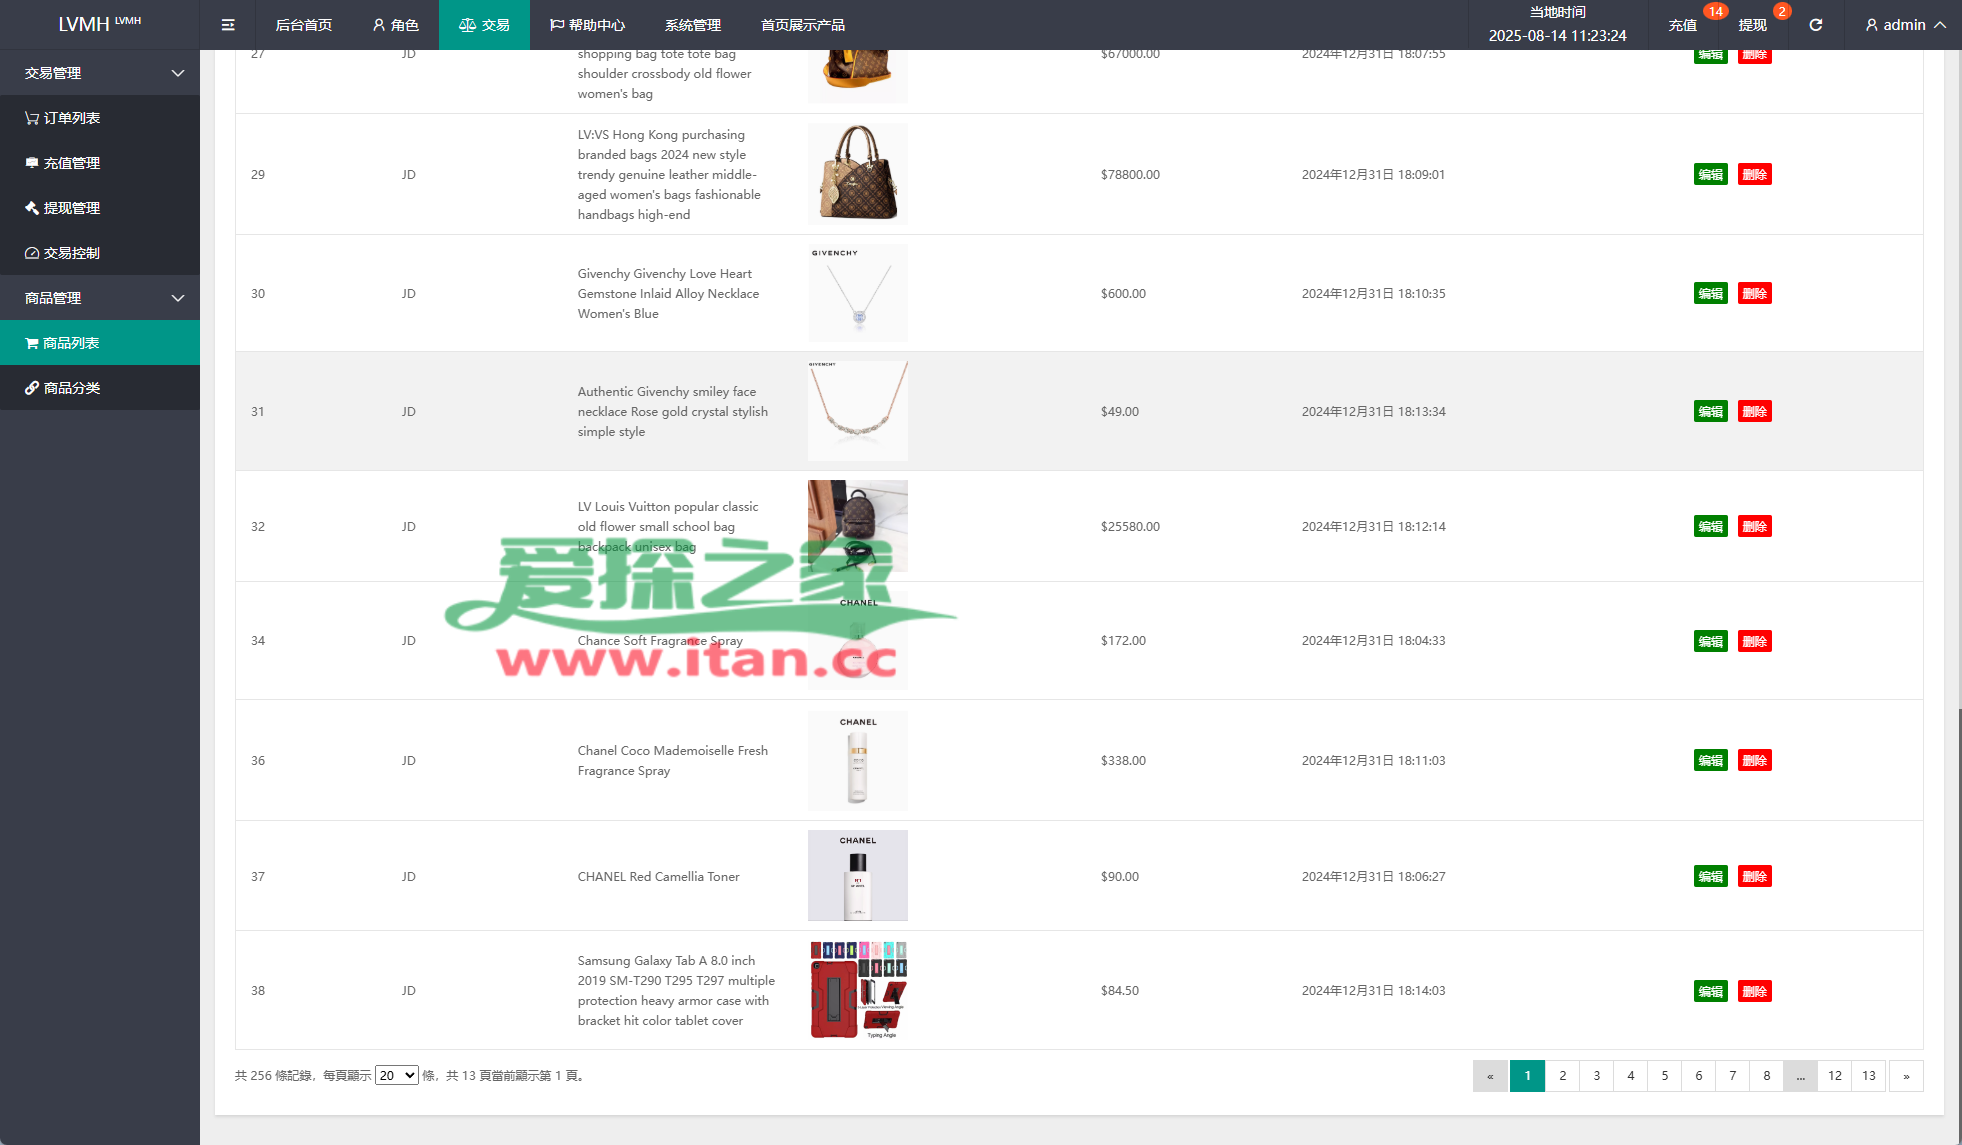Toggle sidebar with hamburger icon

coord(228,25)
